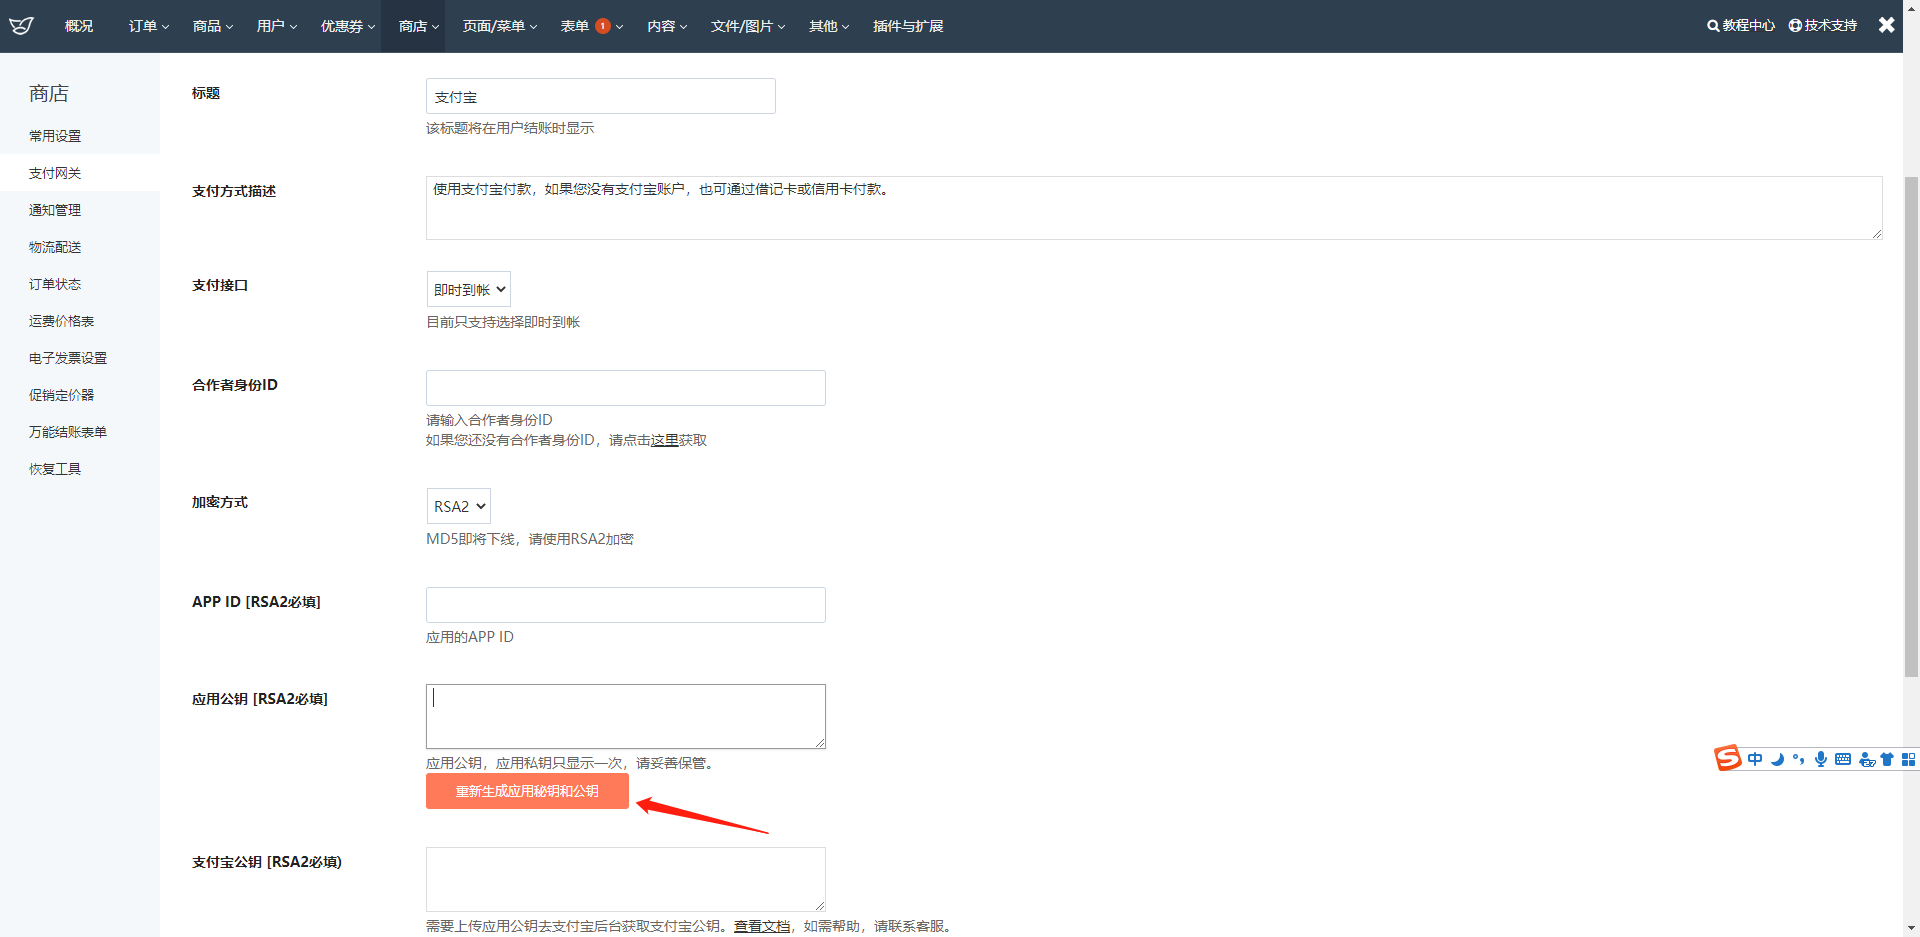Click the 这里 link to get partner ID

coord(665,440)
